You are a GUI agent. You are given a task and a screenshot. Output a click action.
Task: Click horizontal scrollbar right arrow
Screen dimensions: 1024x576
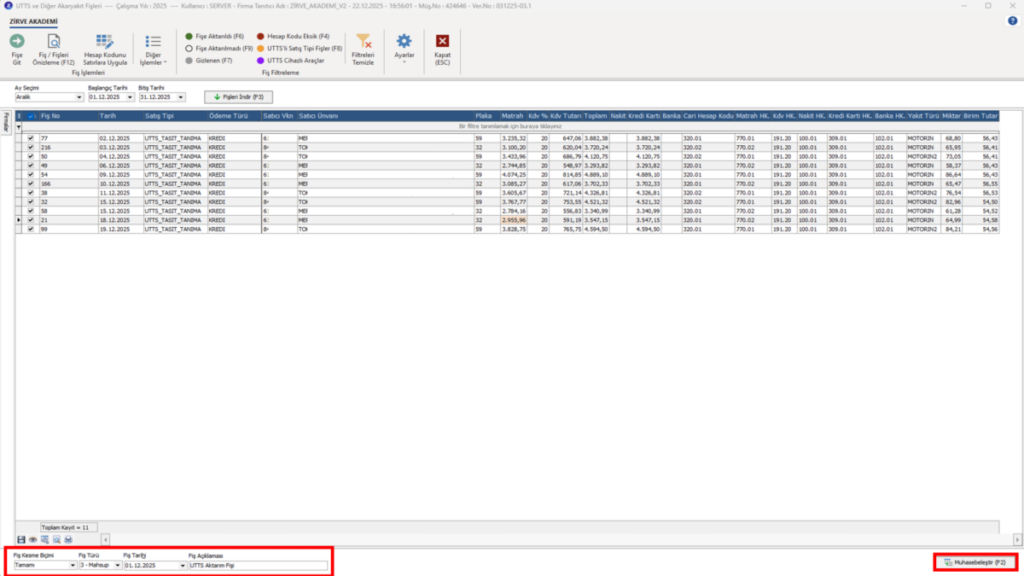[x=1017, y=539]
